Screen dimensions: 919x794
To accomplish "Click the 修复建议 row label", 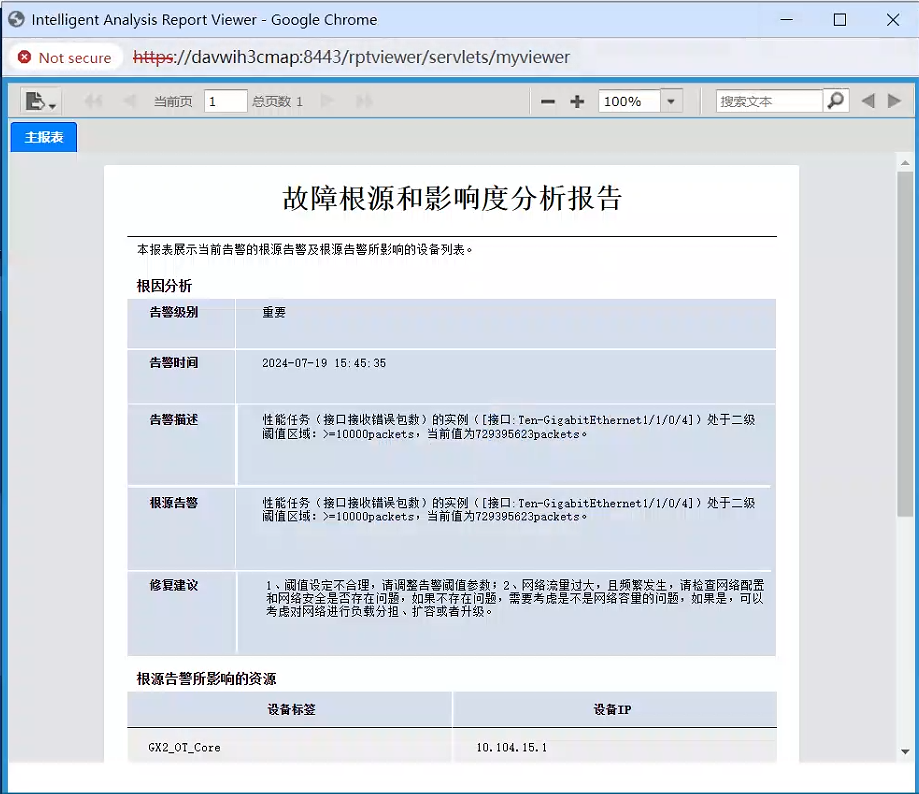I will [173, 585].
